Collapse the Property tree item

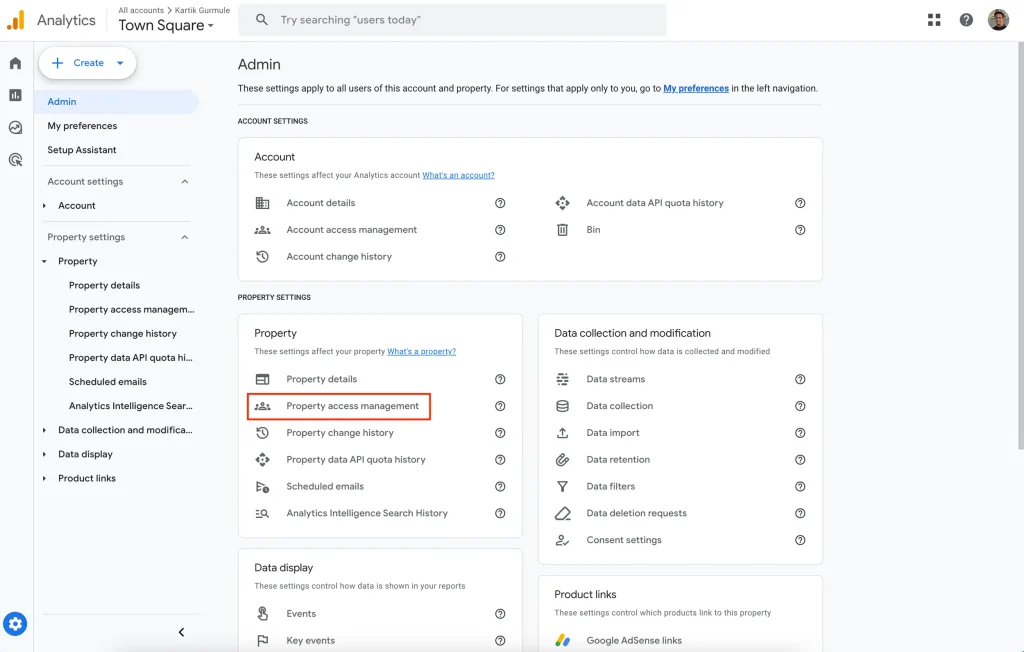[x=44, y=261]
